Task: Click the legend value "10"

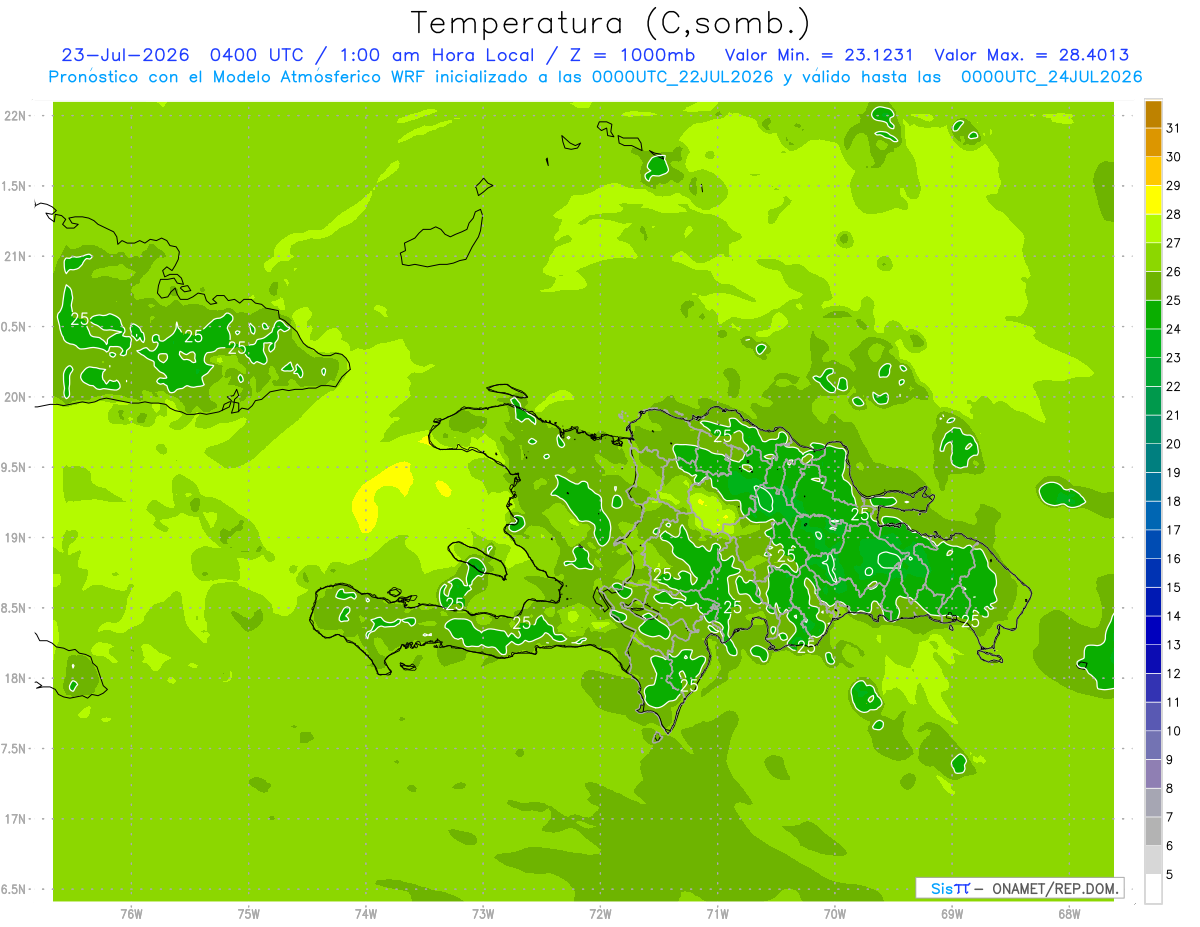Action: point(1174,731)
